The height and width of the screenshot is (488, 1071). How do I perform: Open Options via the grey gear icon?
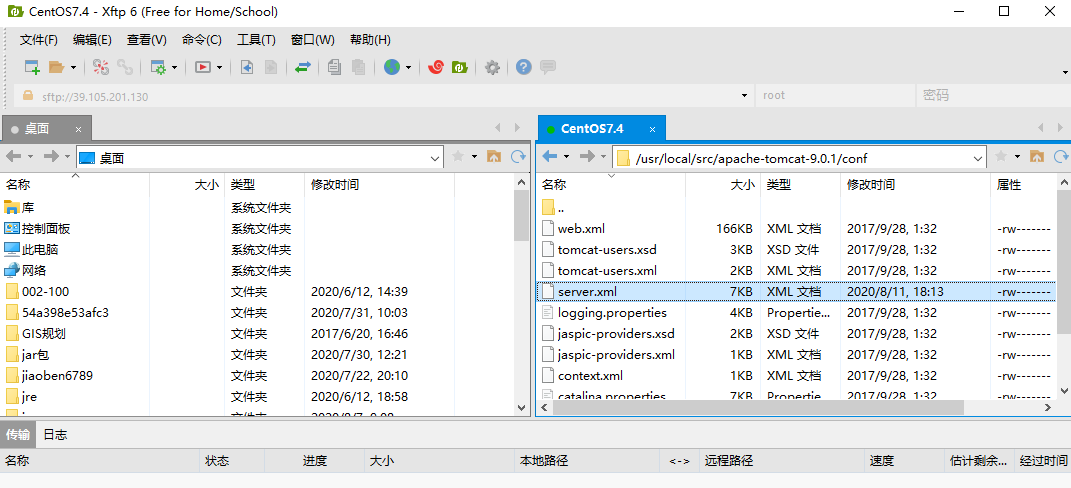(492, 67)
